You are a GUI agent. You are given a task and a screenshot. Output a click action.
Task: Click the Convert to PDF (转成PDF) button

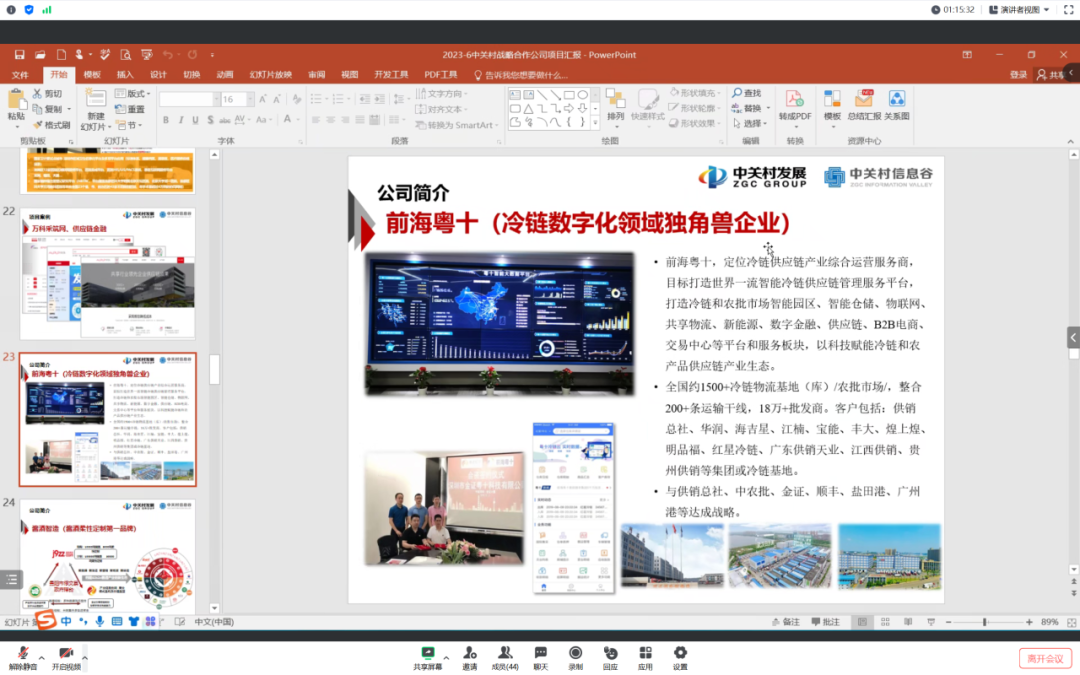(x=795, y=105)
